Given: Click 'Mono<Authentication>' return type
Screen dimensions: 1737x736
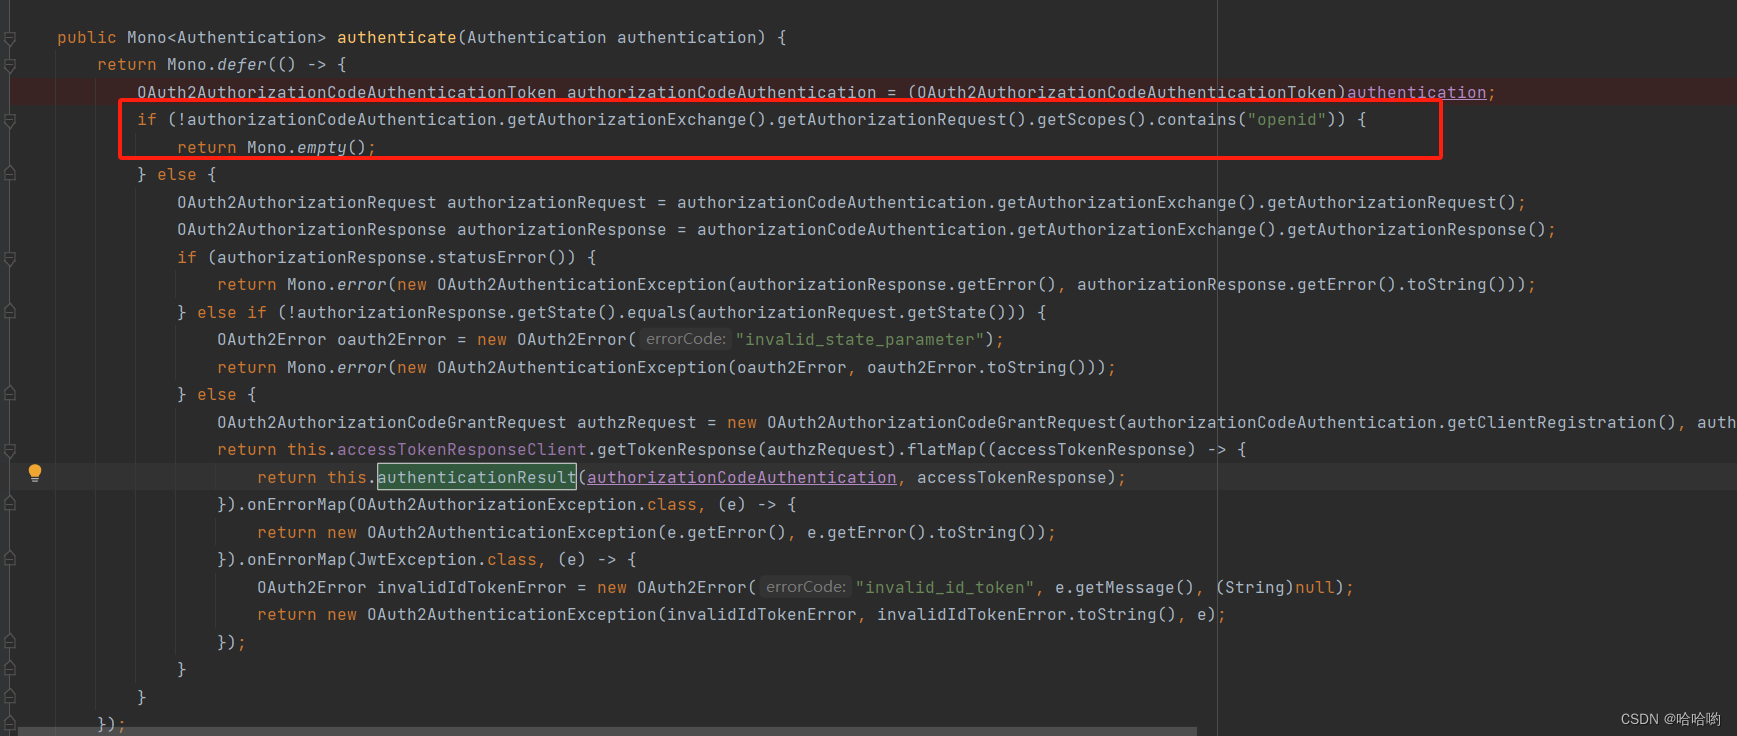Looking at the screenshot, I should [x=226, y=38].
